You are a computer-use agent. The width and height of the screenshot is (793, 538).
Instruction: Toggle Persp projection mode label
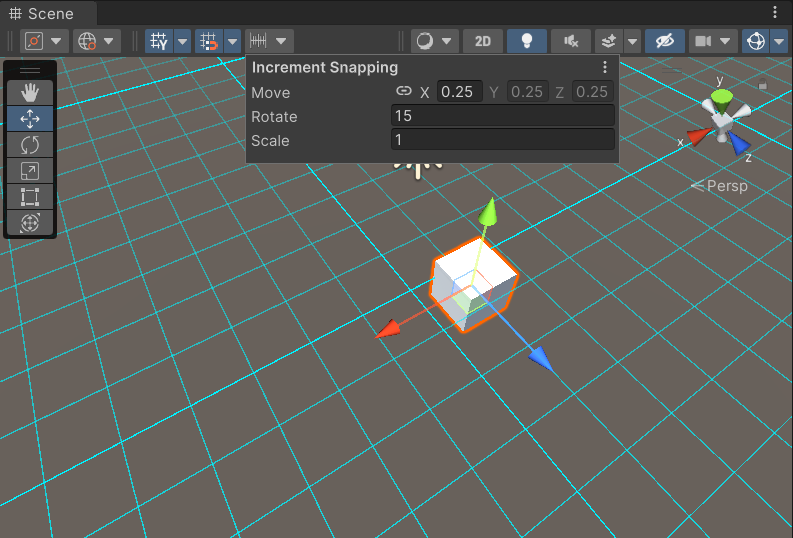[720, 186]
